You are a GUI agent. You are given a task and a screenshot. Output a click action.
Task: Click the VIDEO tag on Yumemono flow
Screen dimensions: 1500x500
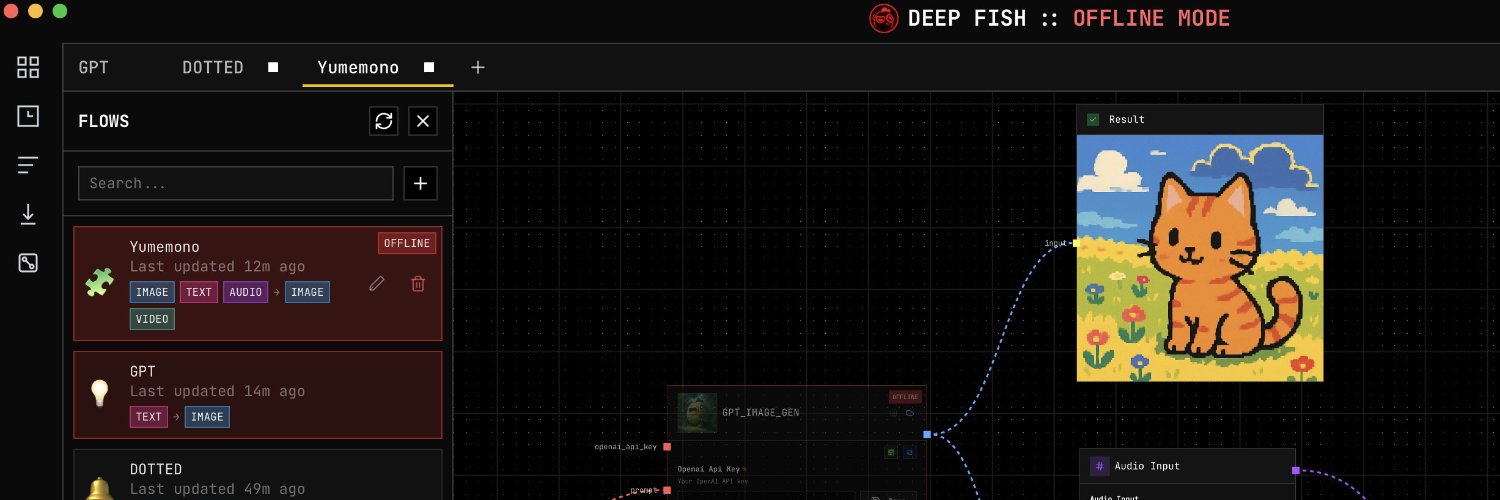click(152, 319)
